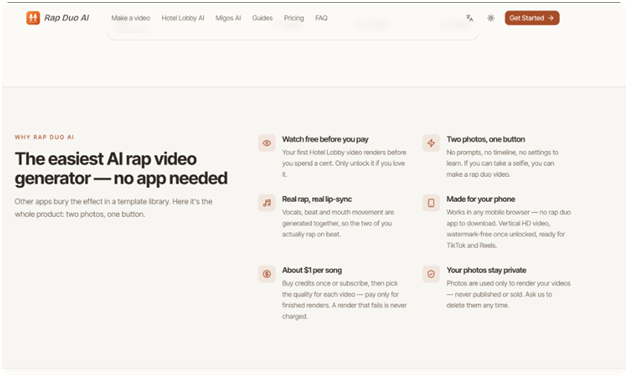
Task: Click the phone icon for Made for your phone
Action: (x=431, y=203)
